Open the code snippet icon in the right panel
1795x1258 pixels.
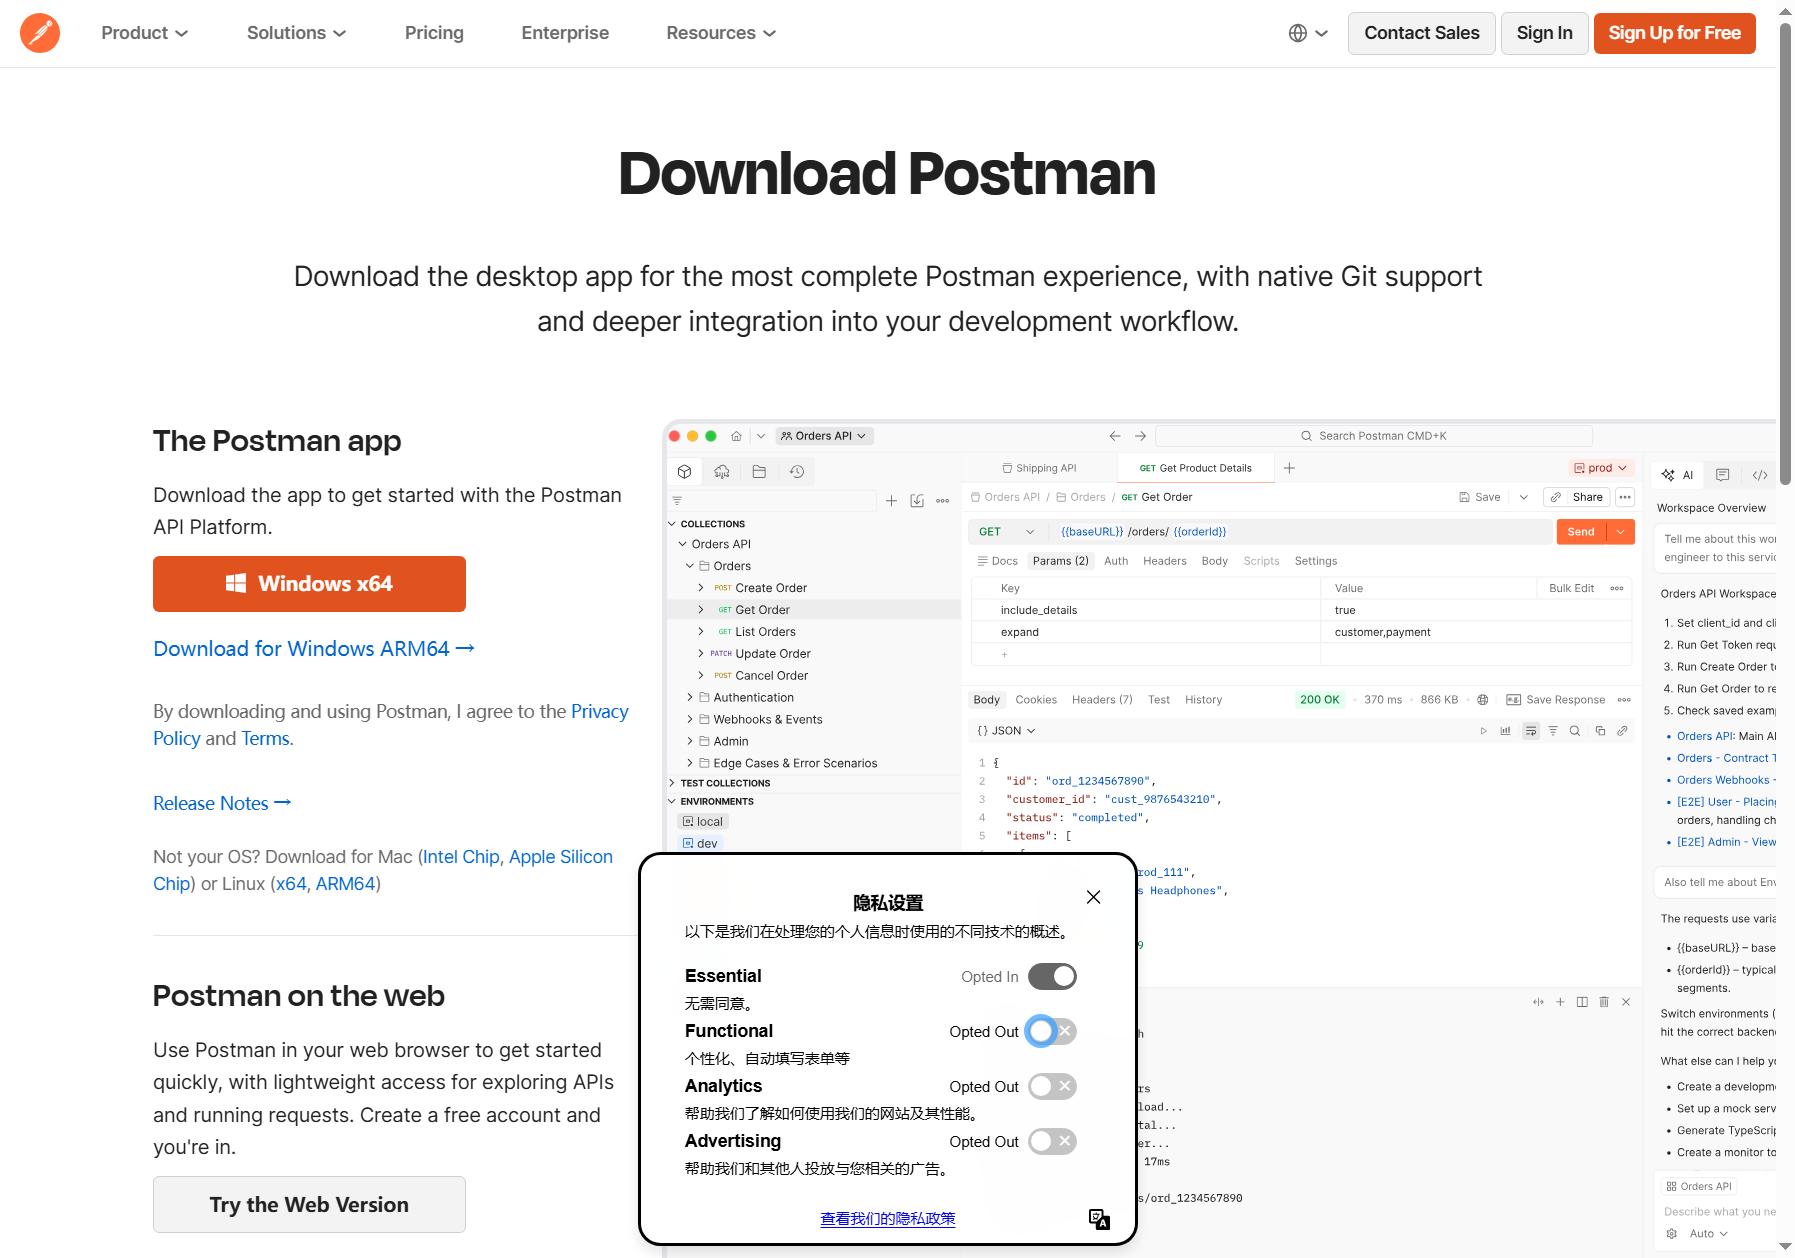1760,475
